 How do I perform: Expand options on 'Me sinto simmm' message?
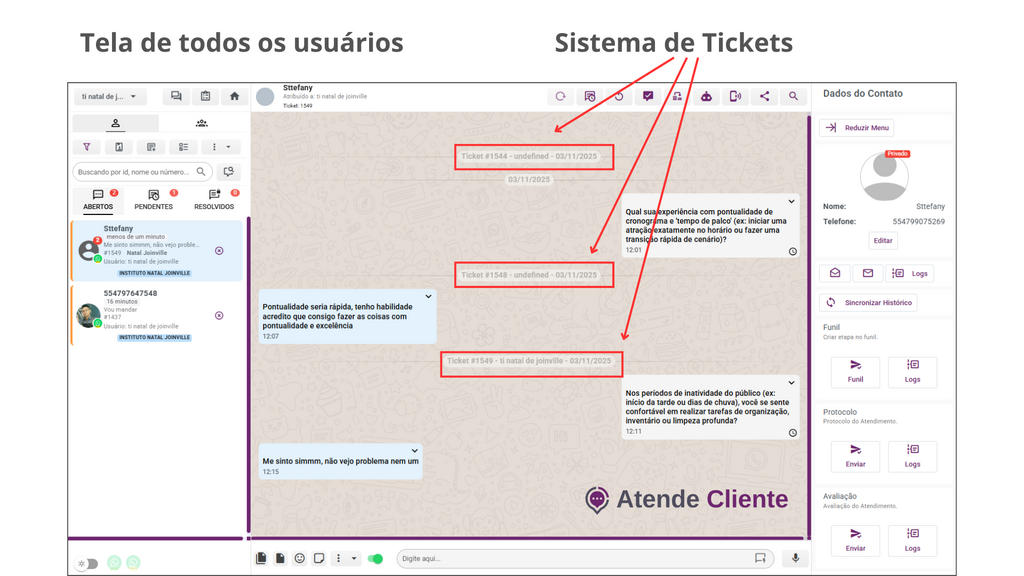pyautogui.click(x=413, y=451)
